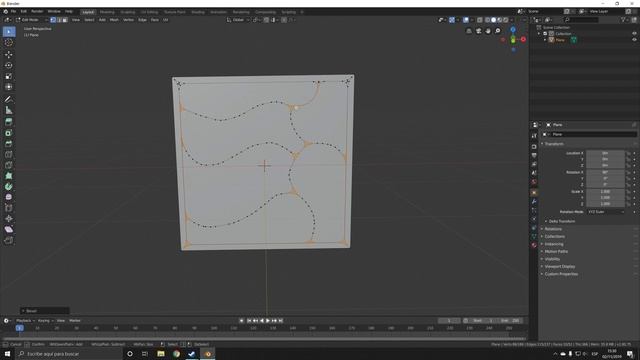Click the Scale X value field
640x360 pixels.
605,191
